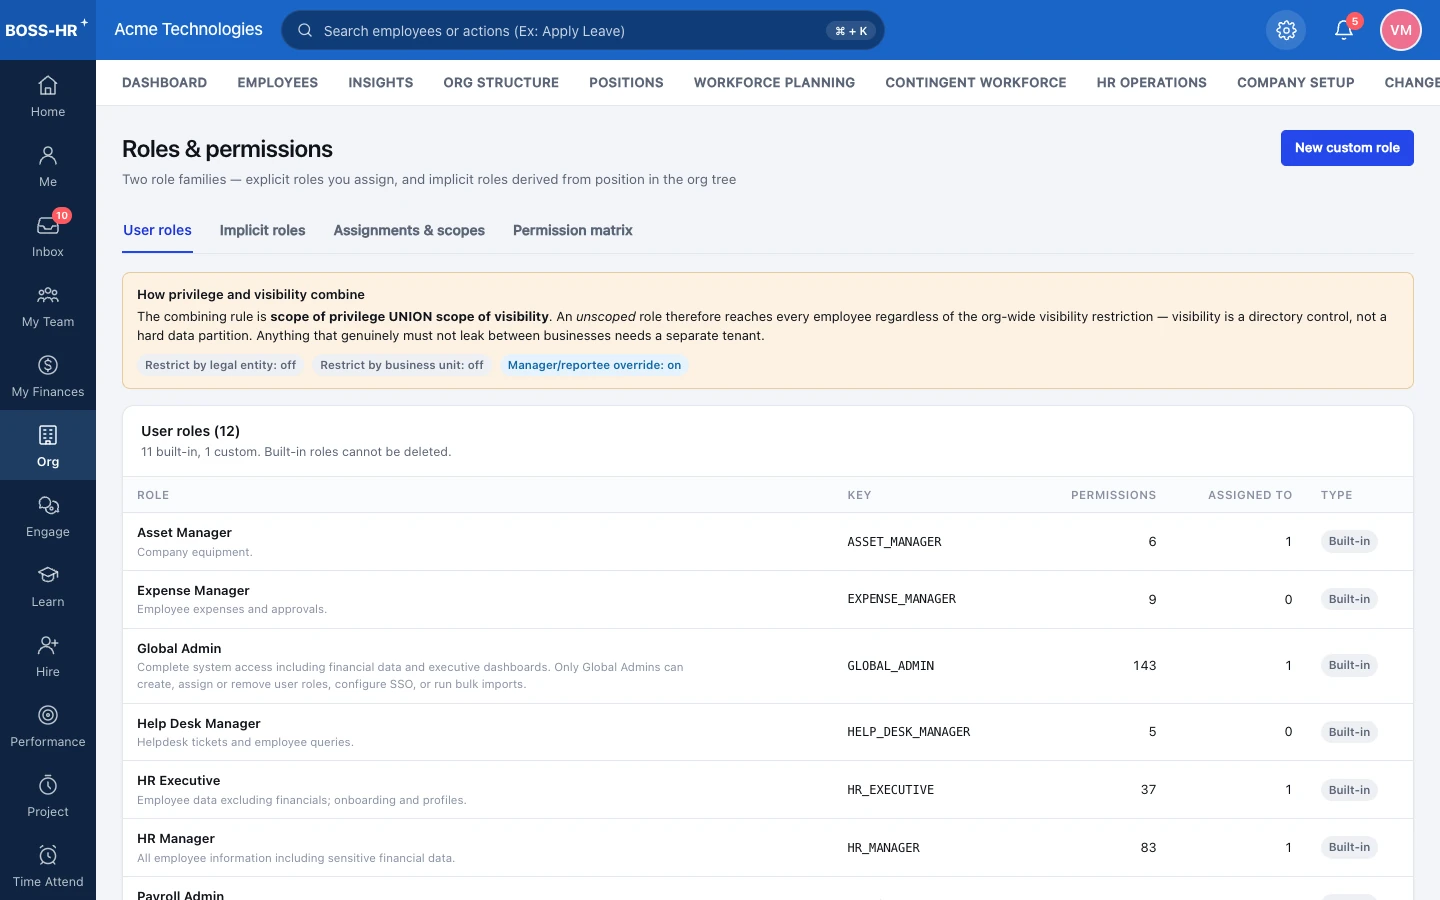Click the BOSS-HR logo
1440x900 pixels.
click(x=45, y=29)
